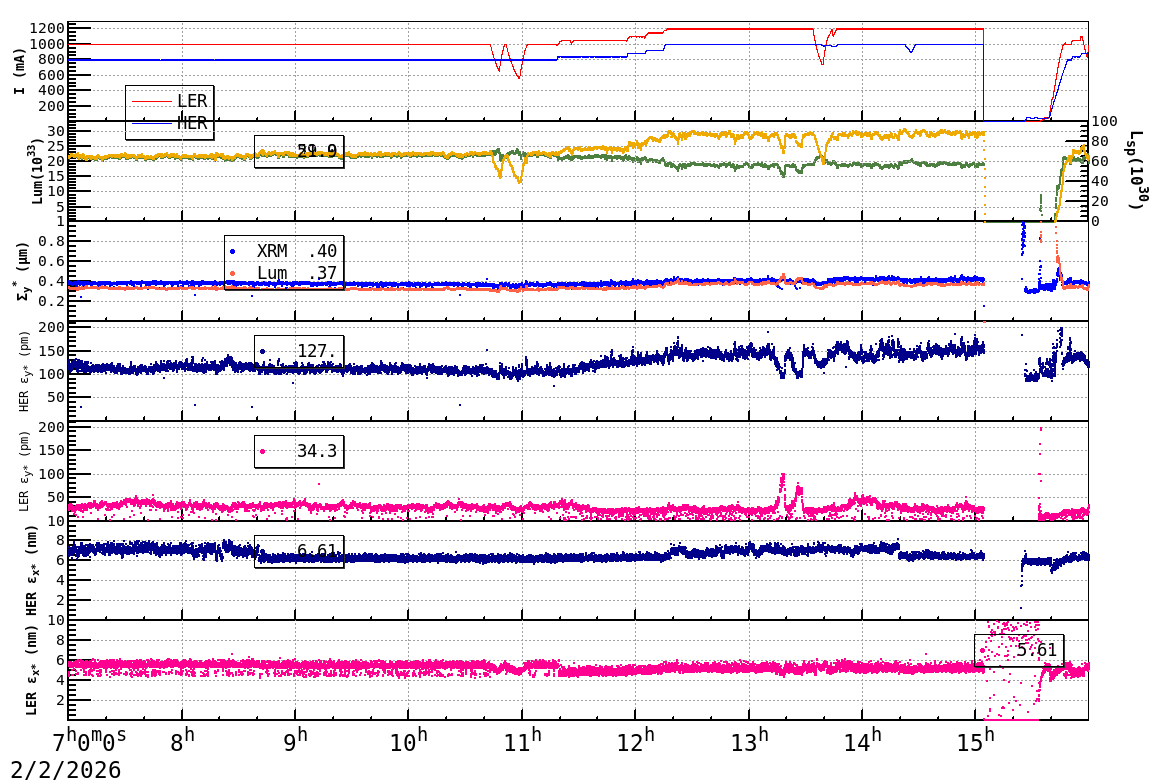
Task: Click the LER legend label in current plot
Action: click(192, 101)
